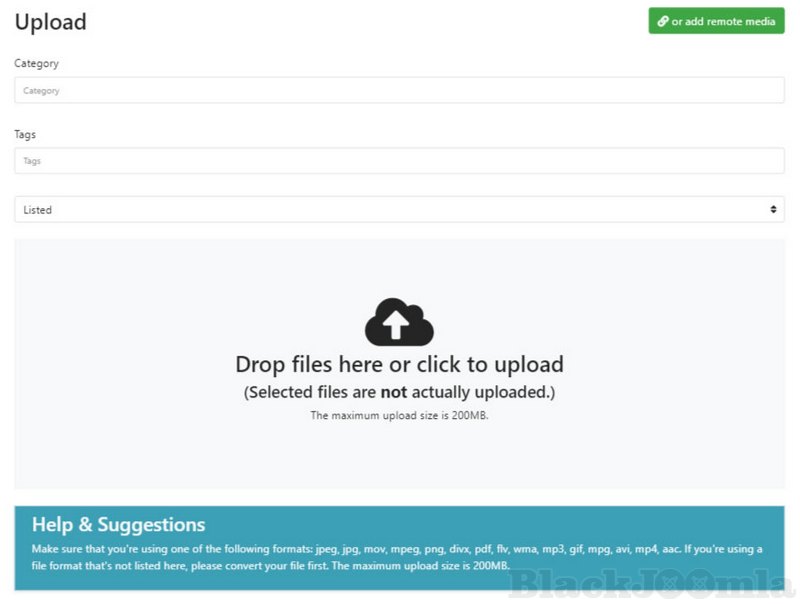Screen dimensions: 800x604
Task: Click the Tags field label
Action: [25, 134]
